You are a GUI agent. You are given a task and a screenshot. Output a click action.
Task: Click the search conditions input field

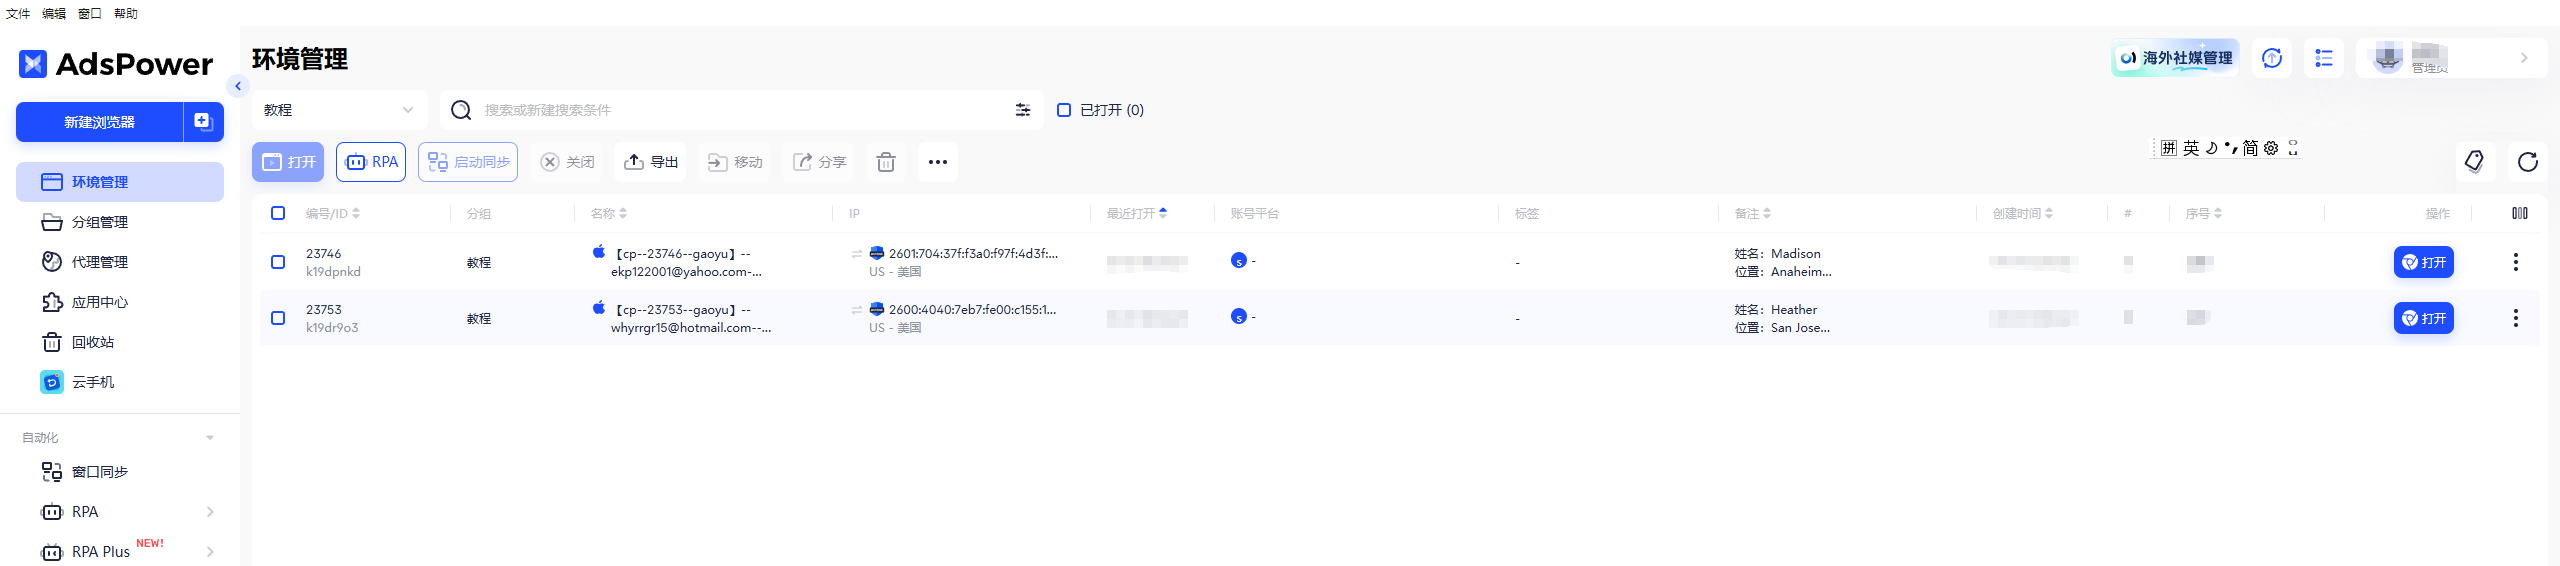[x=740, y=110]
